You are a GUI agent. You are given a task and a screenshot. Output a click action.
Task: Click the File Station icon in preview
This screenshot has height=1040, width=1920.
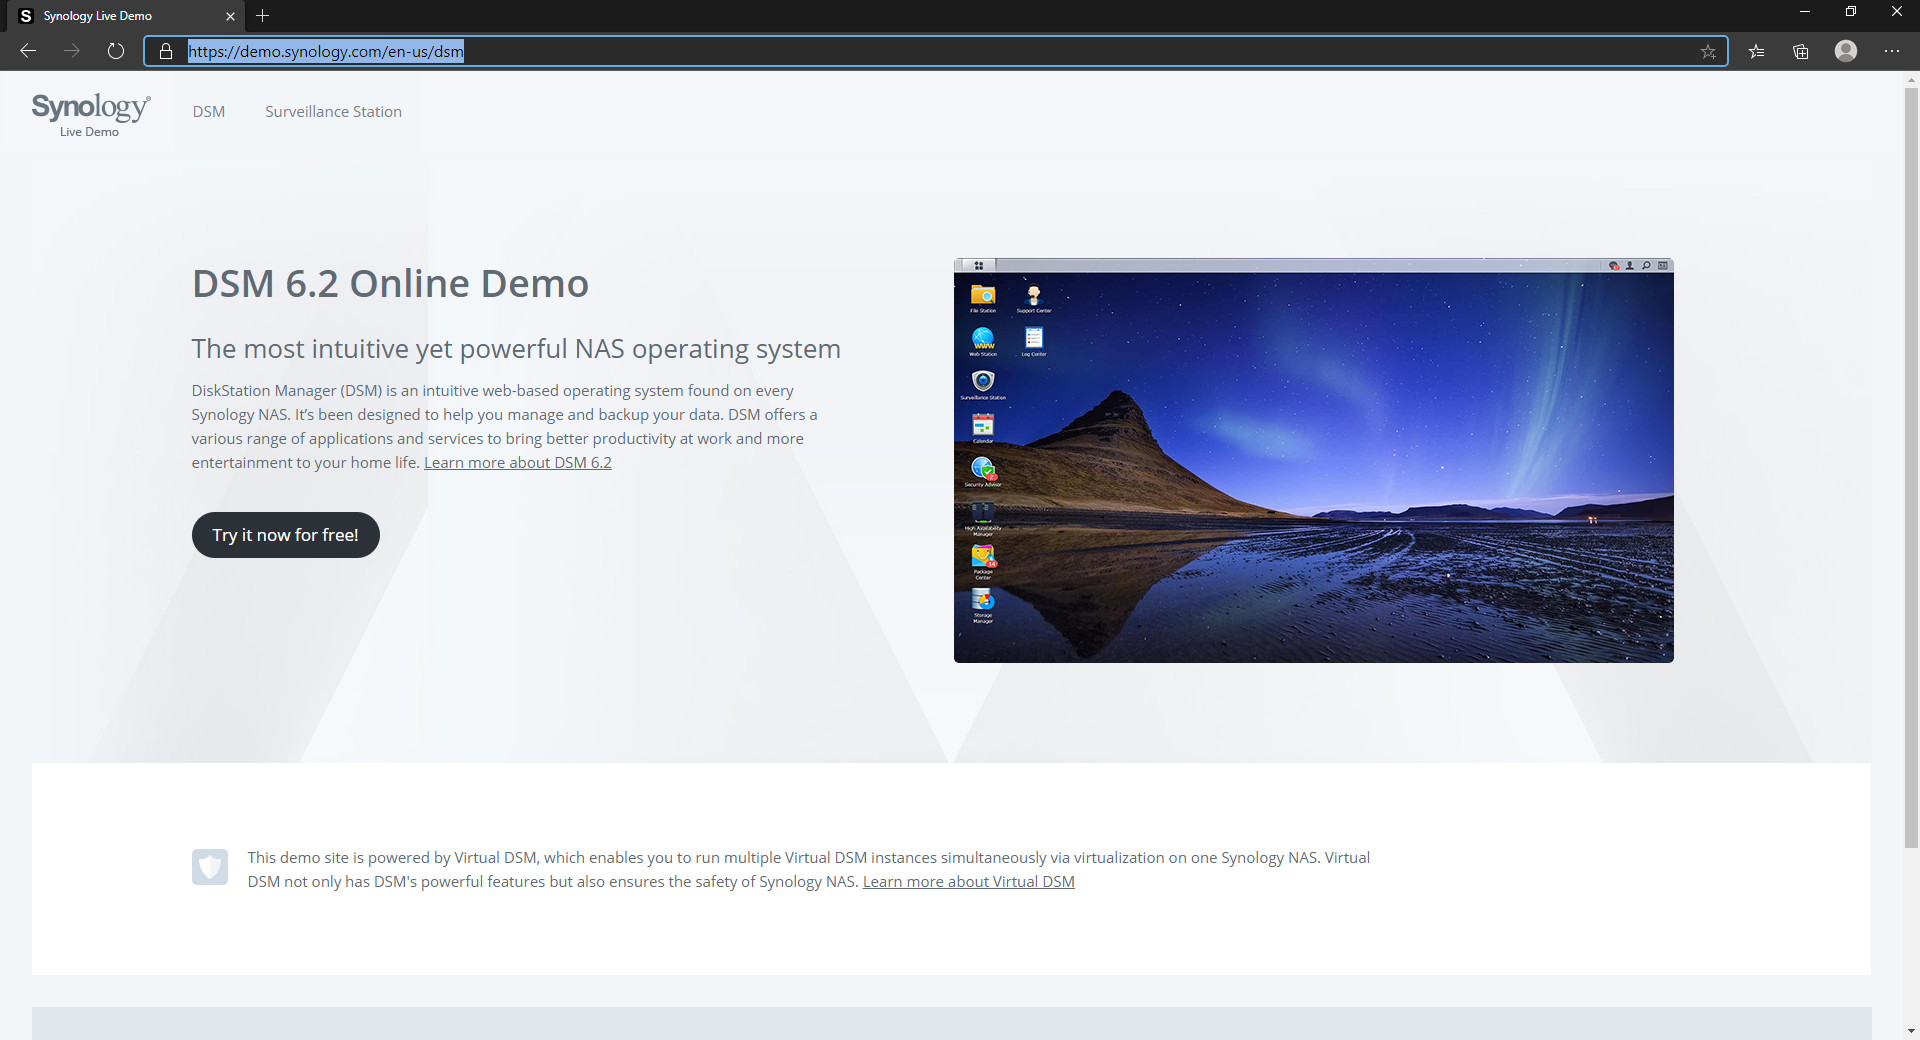983,298
